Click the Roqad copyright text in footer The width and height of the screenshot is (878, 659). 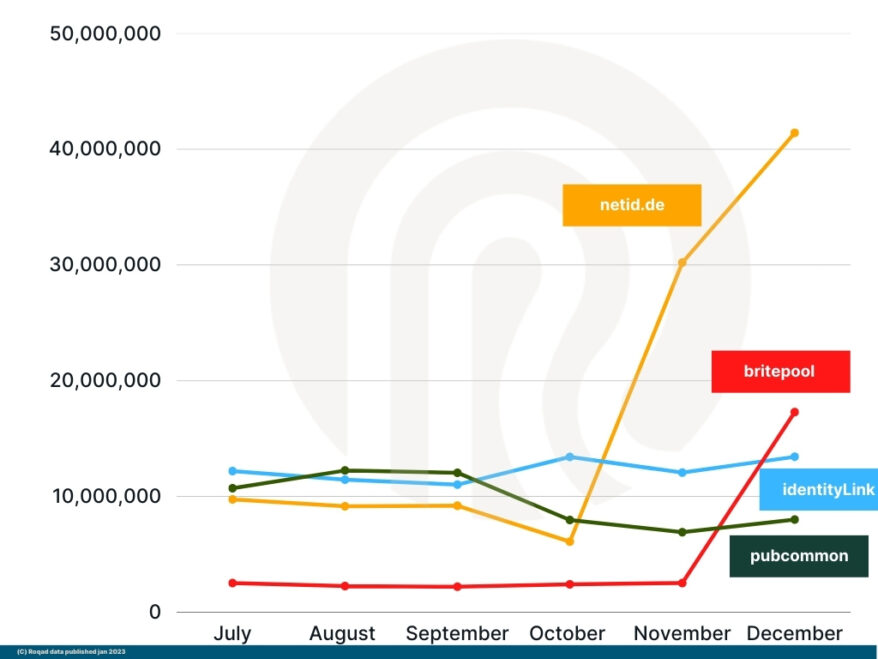(x=66, y=652)
